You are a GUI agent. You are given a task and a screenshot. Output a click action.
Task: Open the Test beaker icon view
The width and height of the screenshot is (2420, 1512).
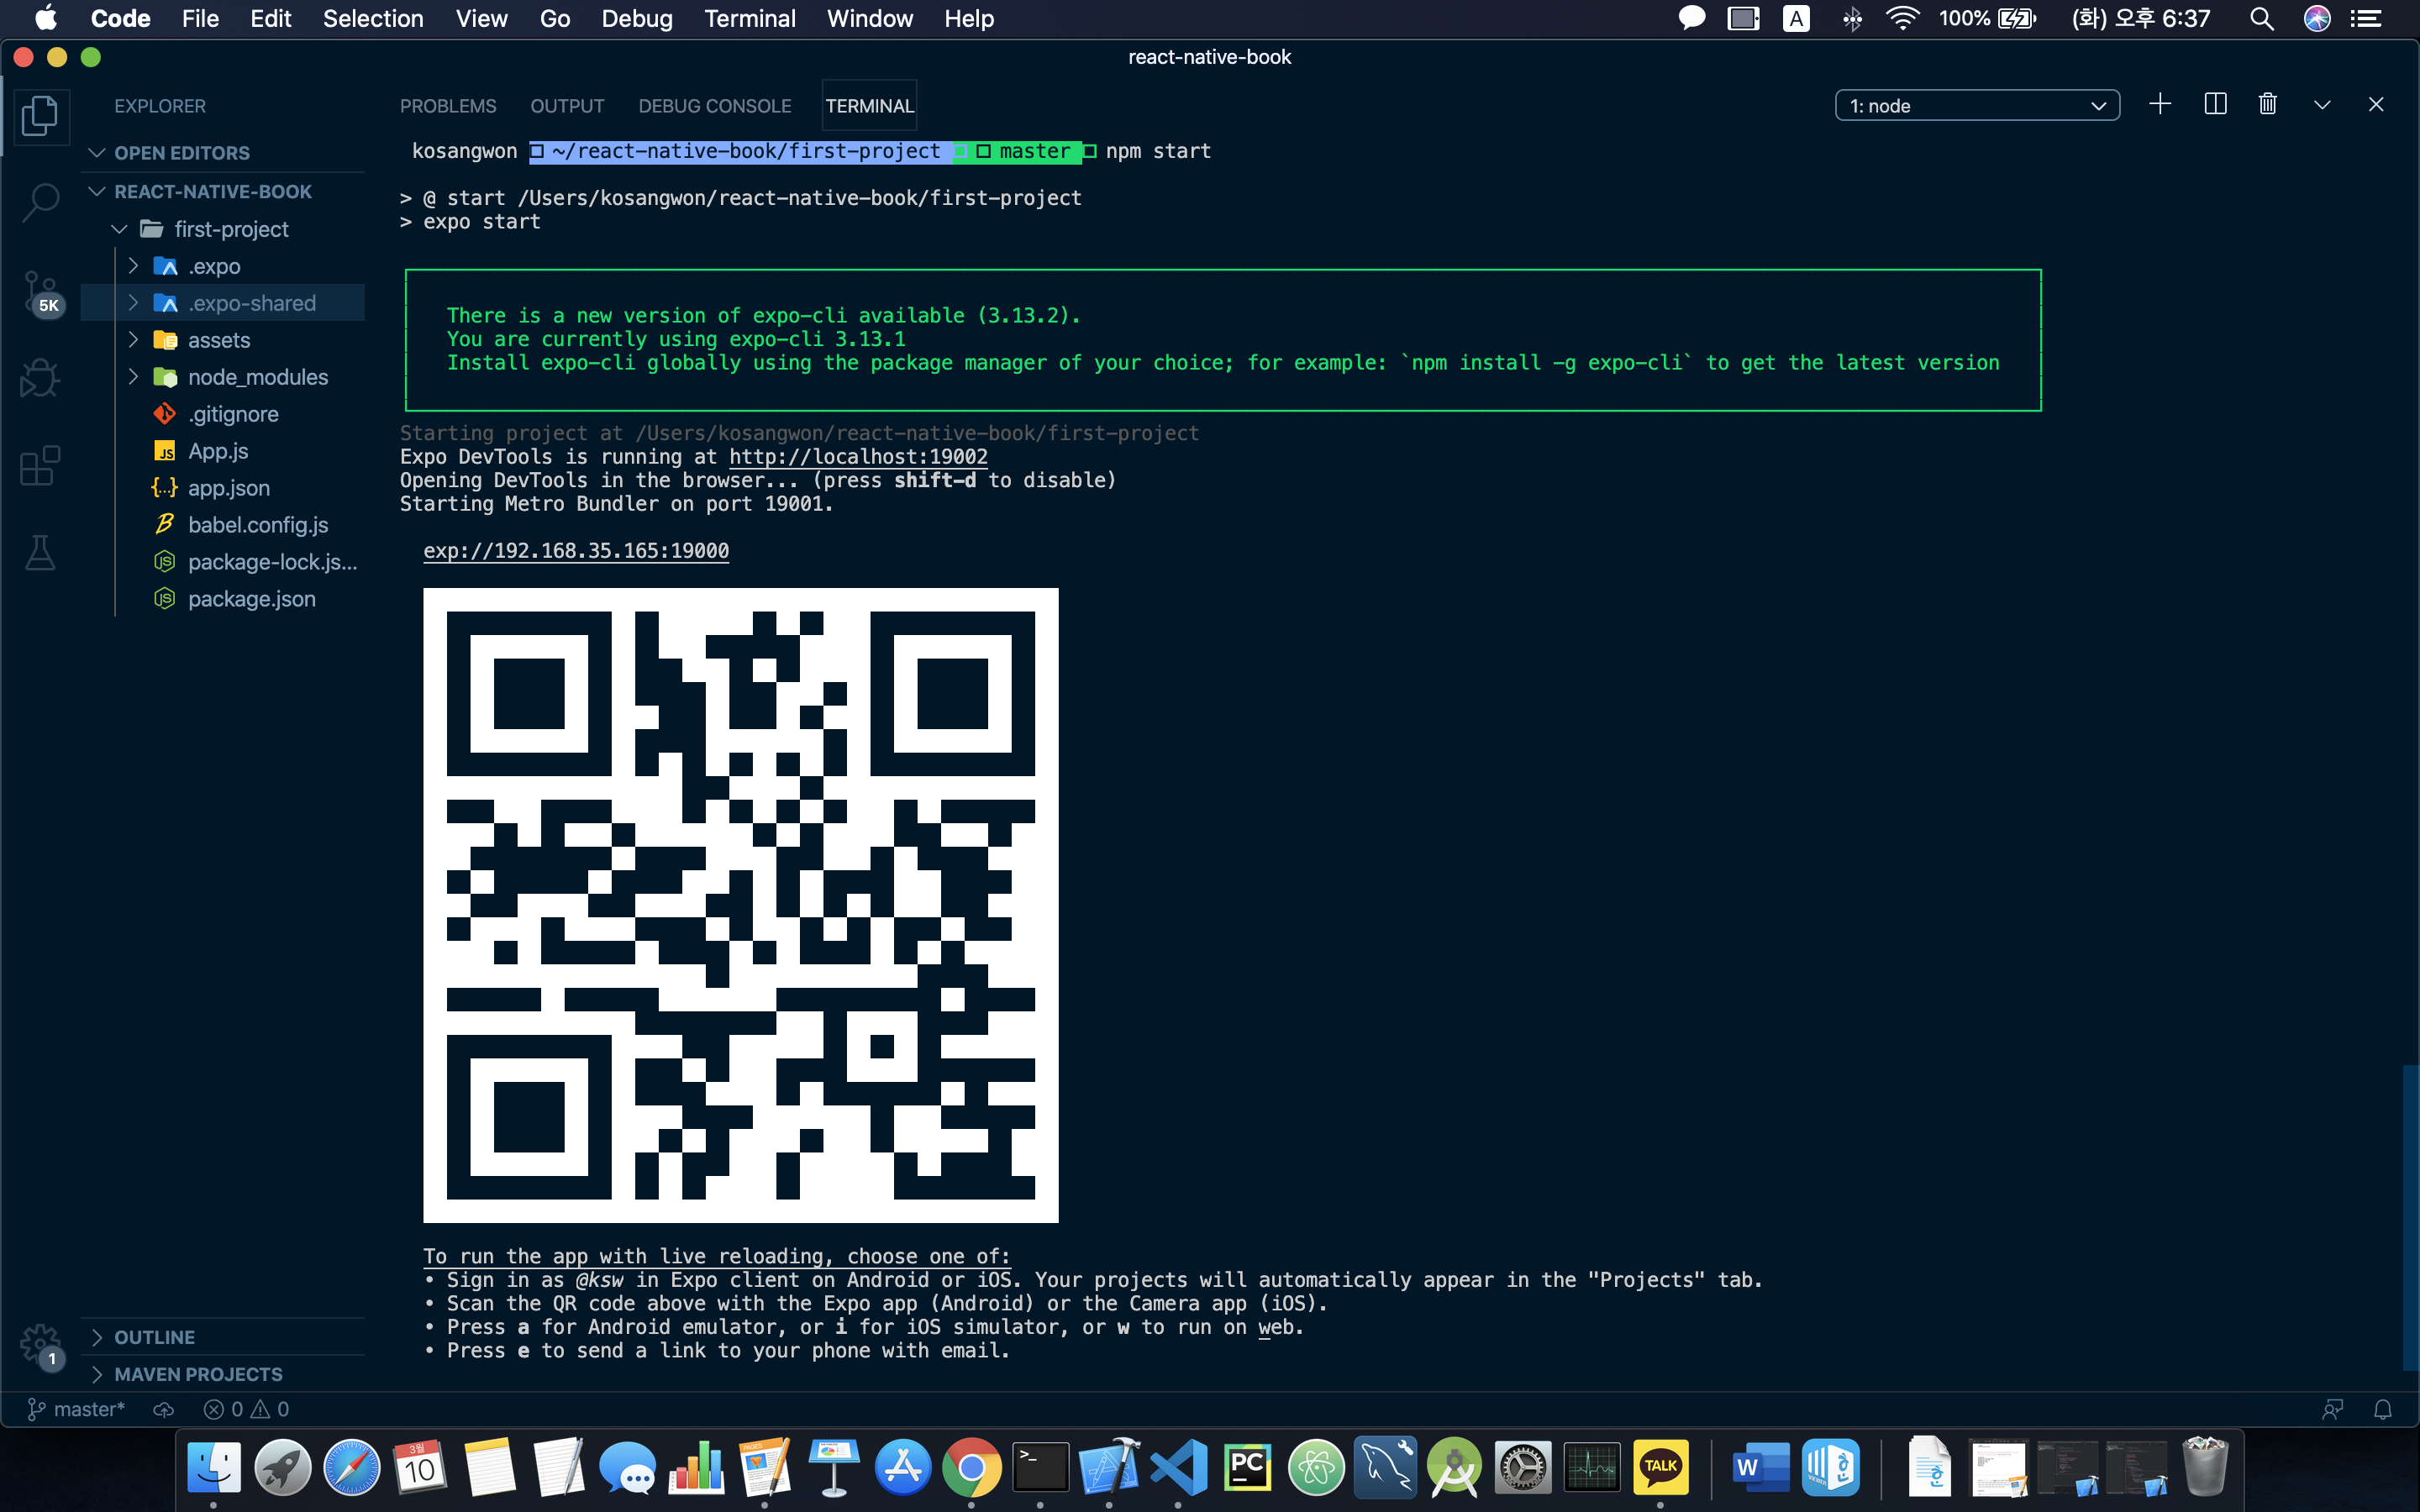(x=40, y=552)
